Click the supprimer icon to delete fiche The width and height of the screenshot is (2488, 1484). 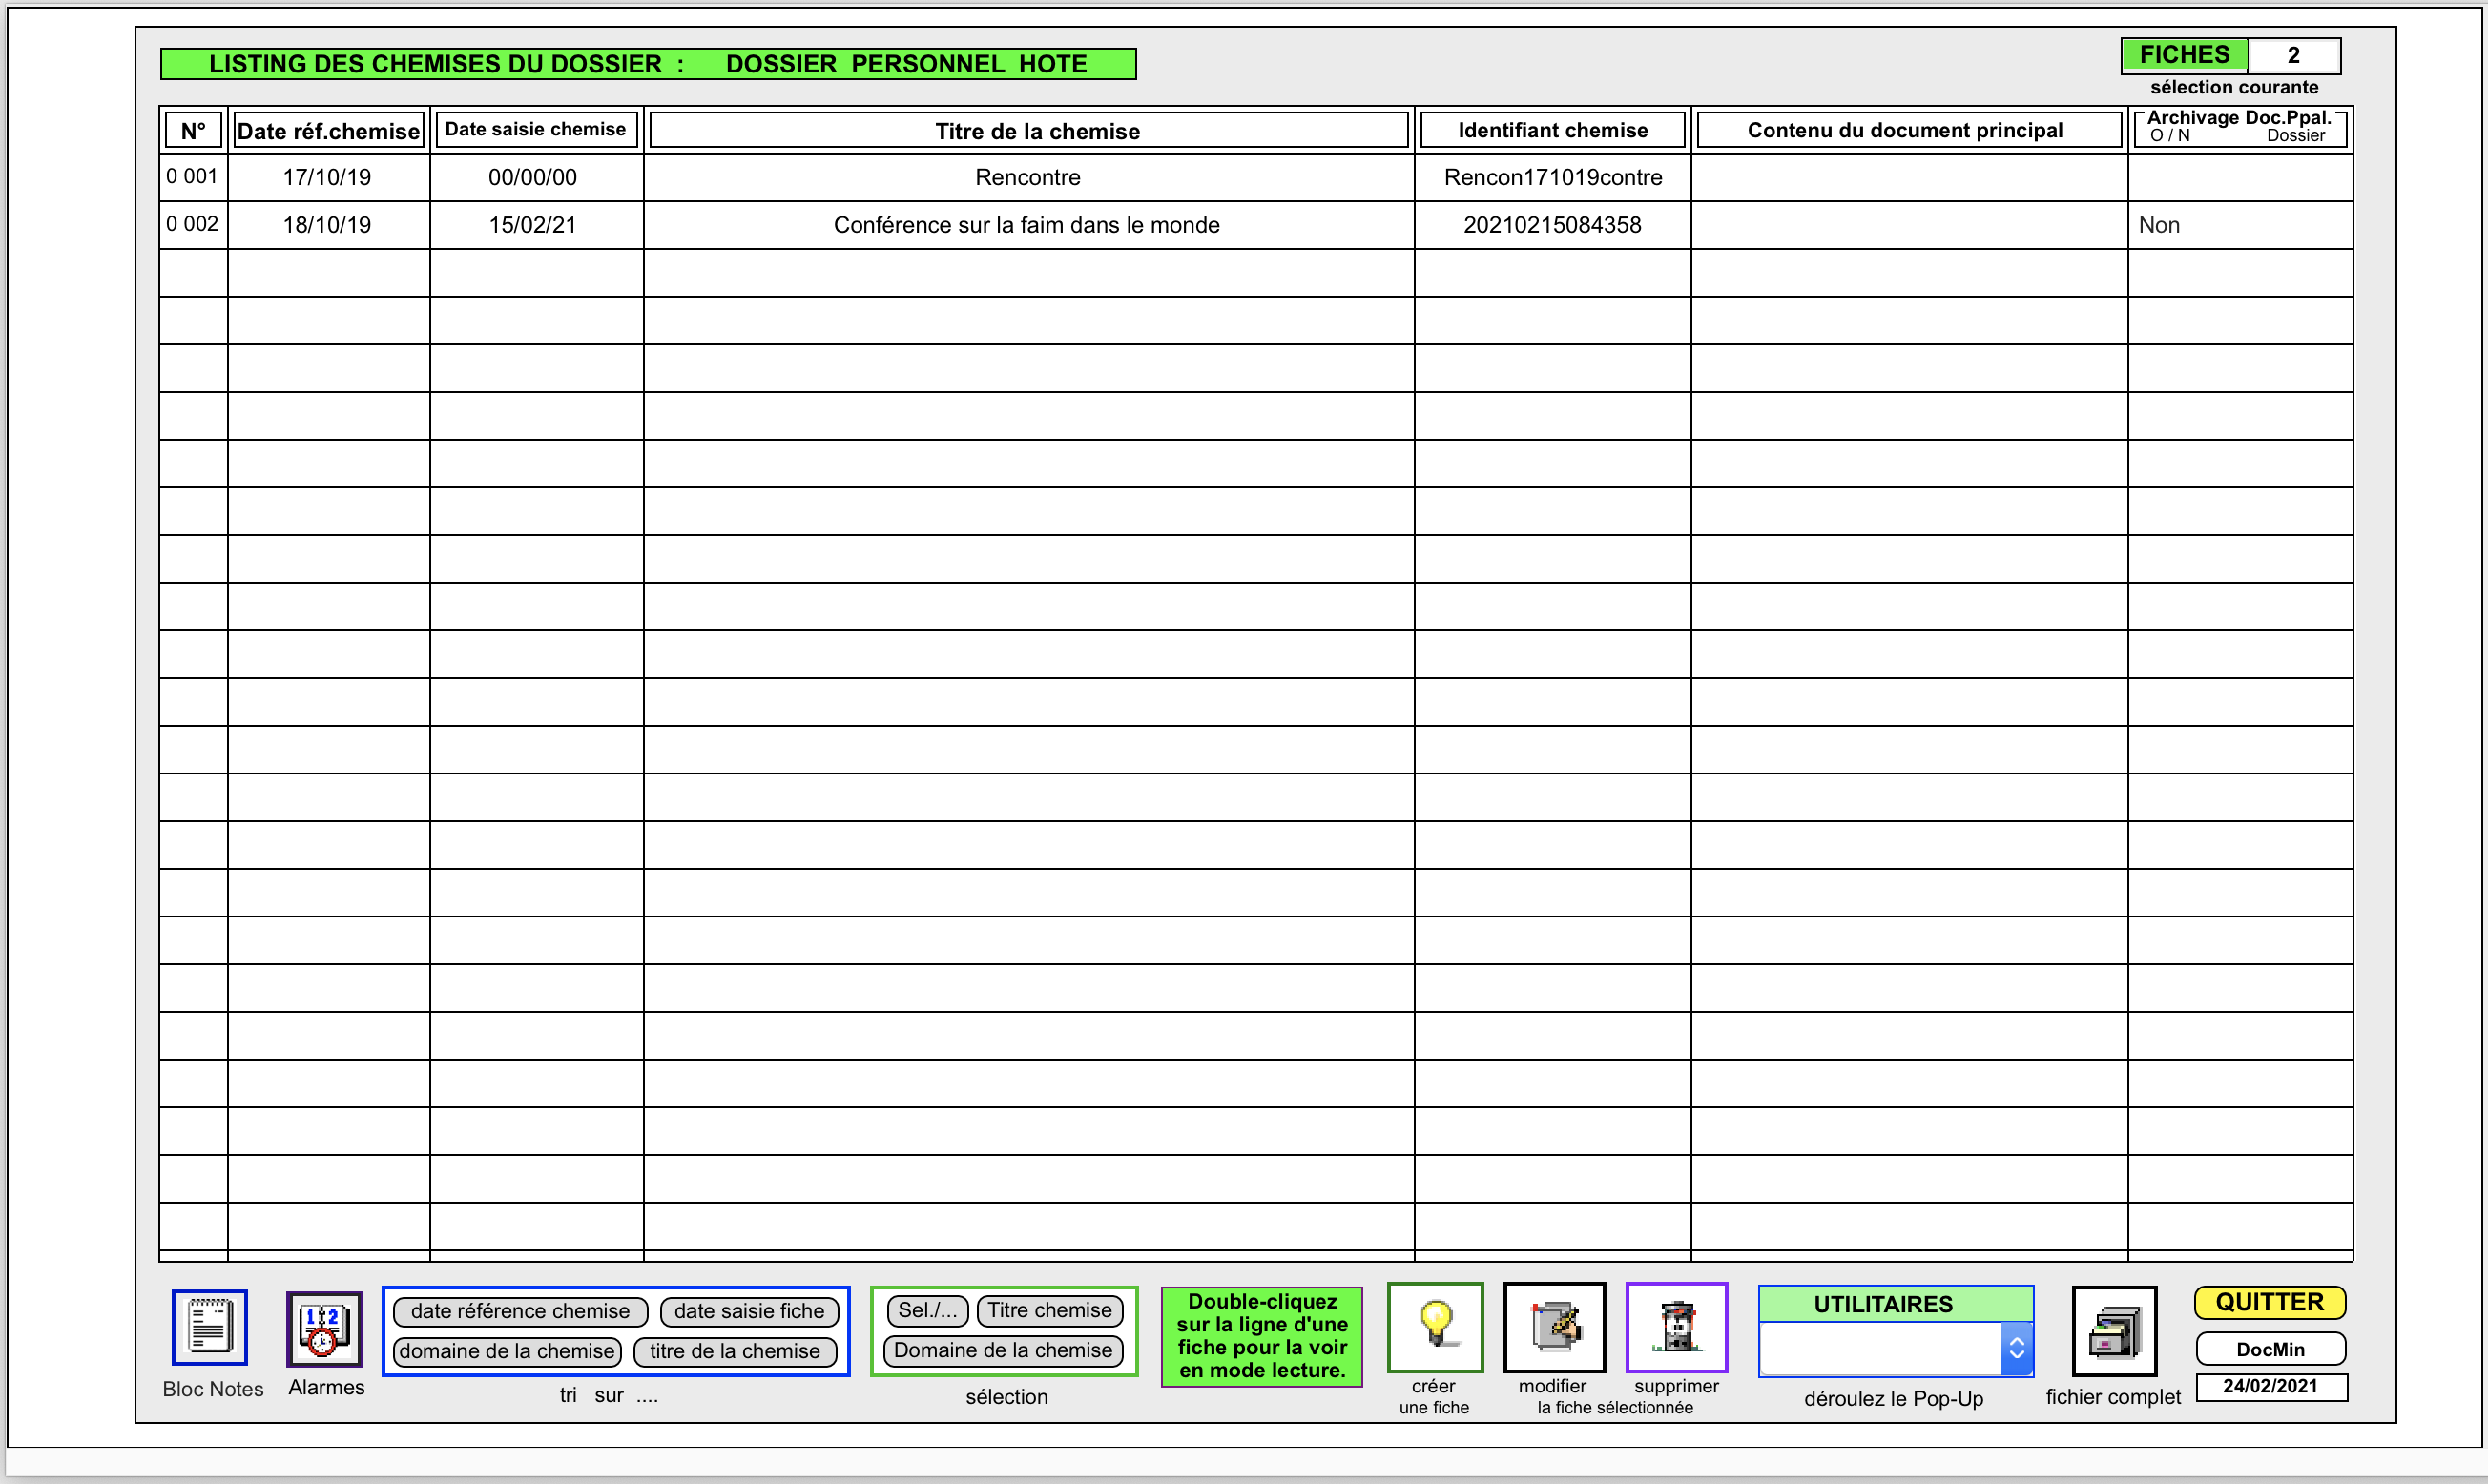tap(1676, 1327)
